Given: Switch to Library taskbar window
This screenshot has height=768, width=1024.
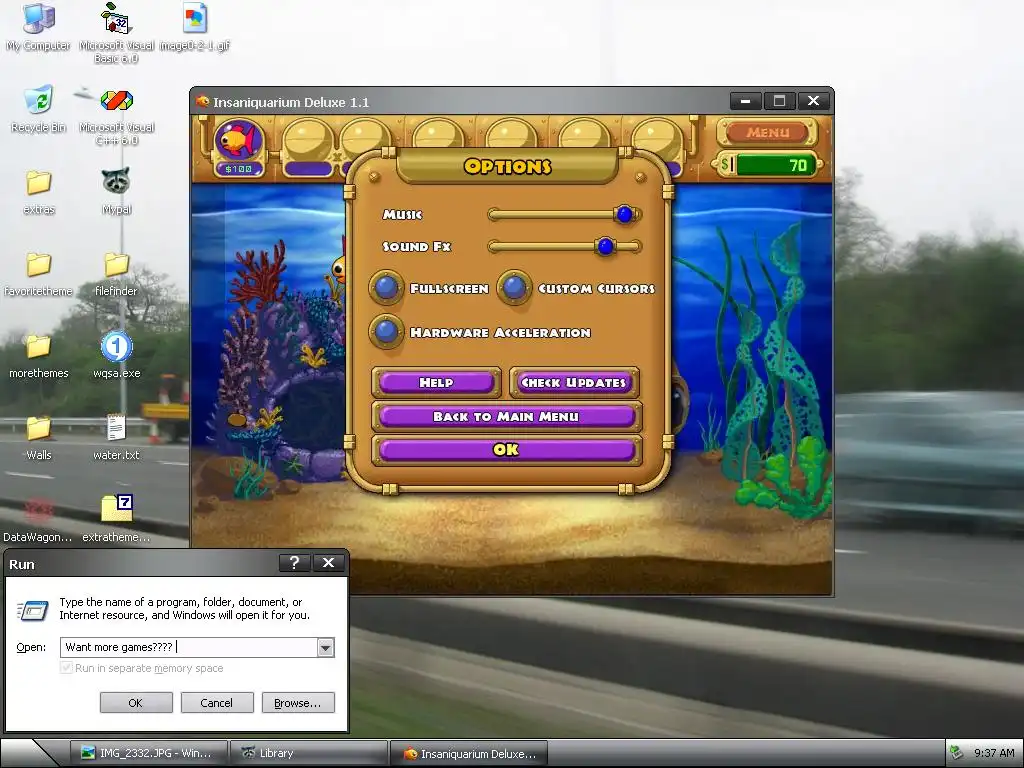Looking at the screenshot, I should (309, 753).
